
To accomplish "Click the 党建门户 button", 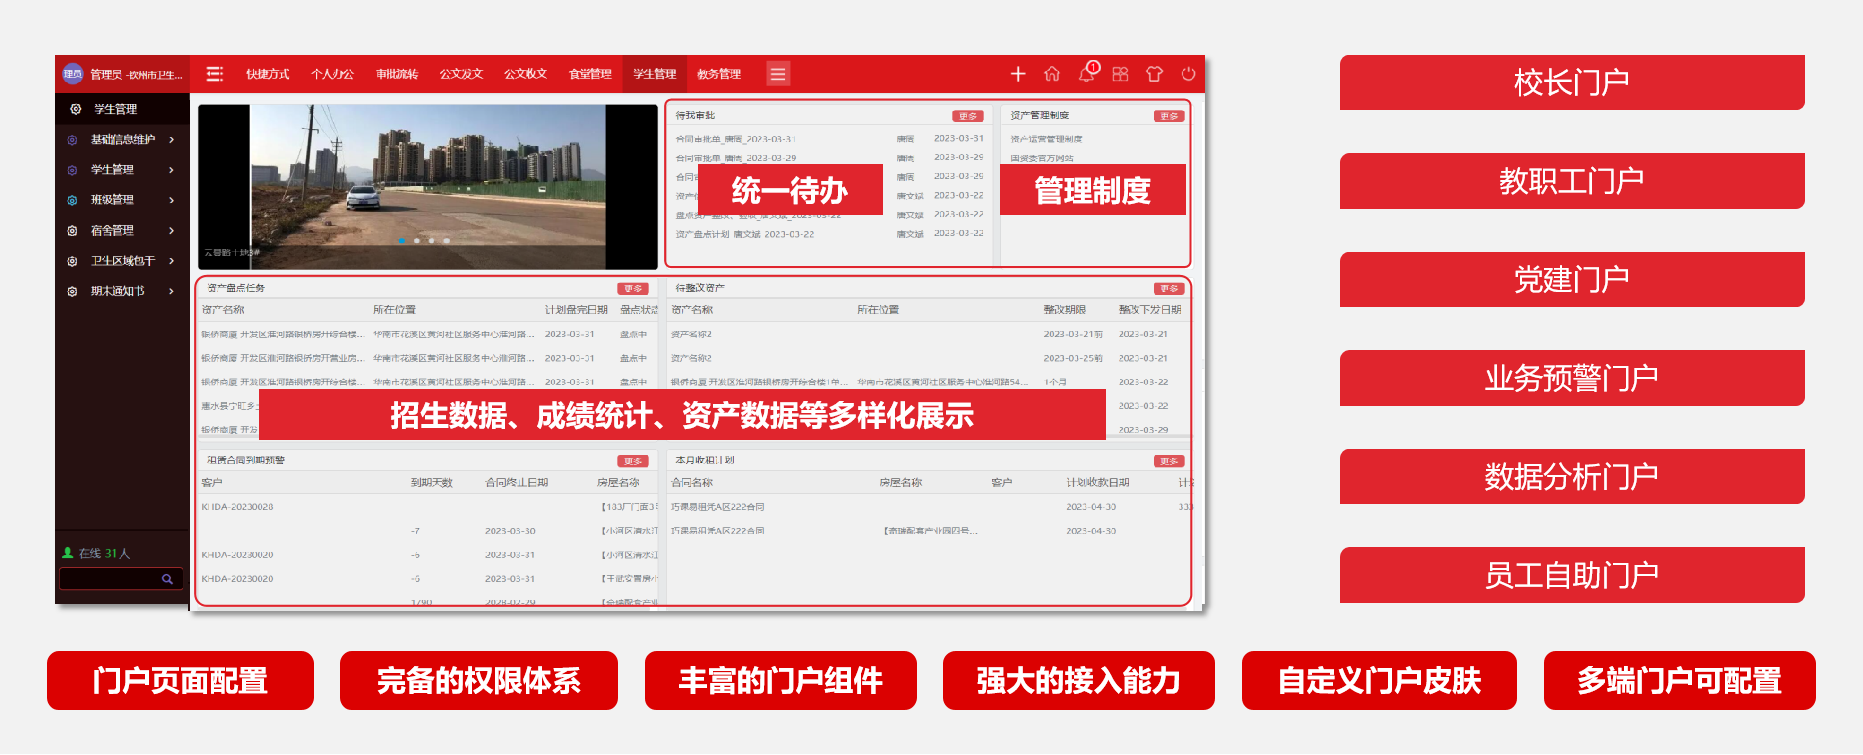I will point(1572,279).
